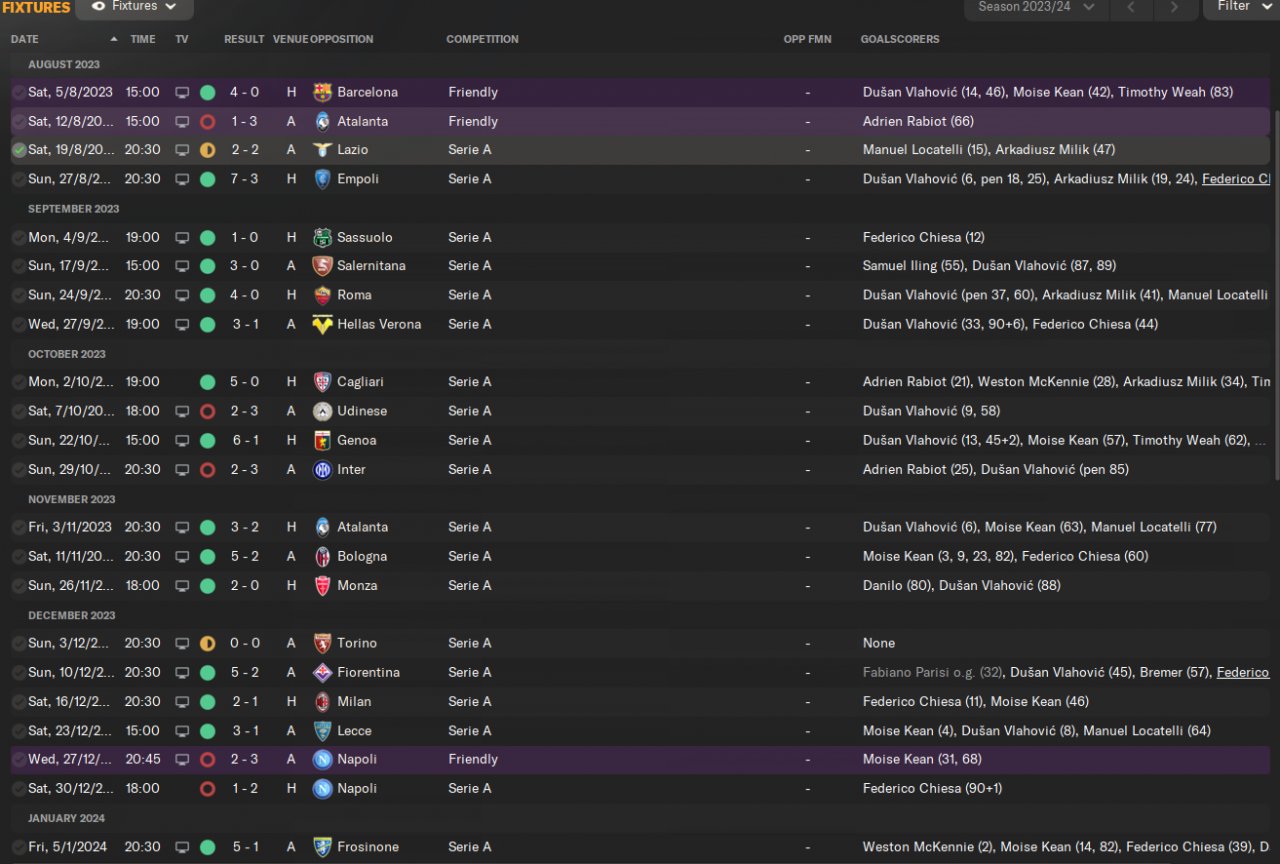
Task: Sort by the Competition column header
Action: 482,39
